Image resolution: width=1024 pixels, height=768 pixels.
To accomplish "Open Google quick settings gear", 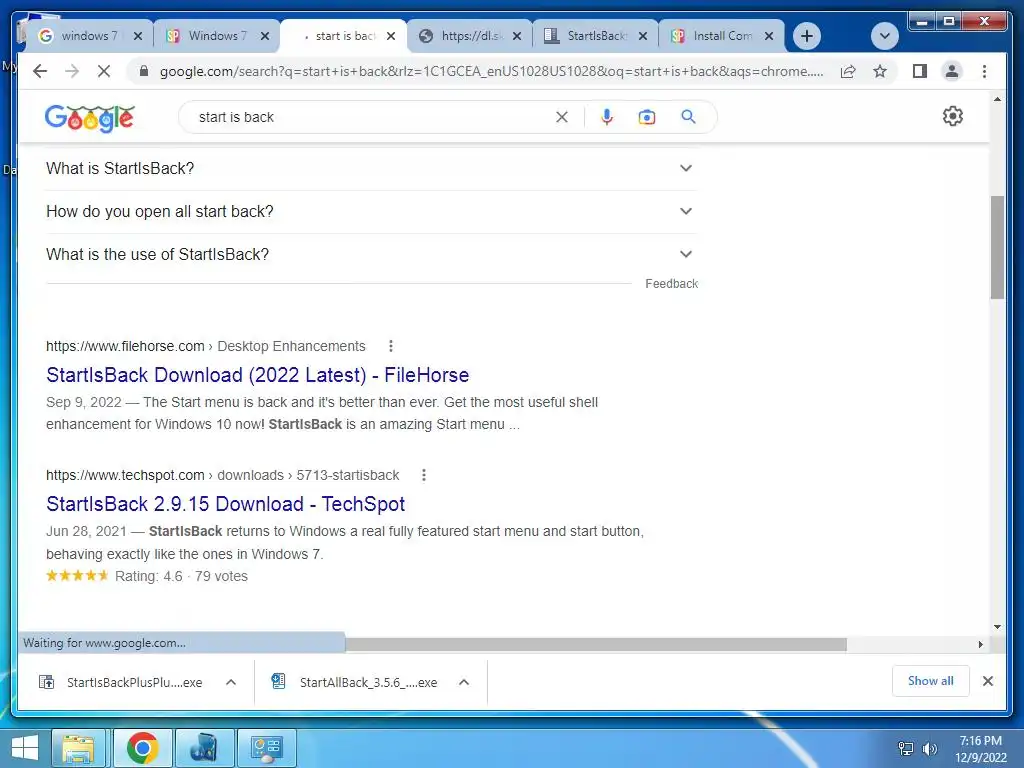I will 952,116.
